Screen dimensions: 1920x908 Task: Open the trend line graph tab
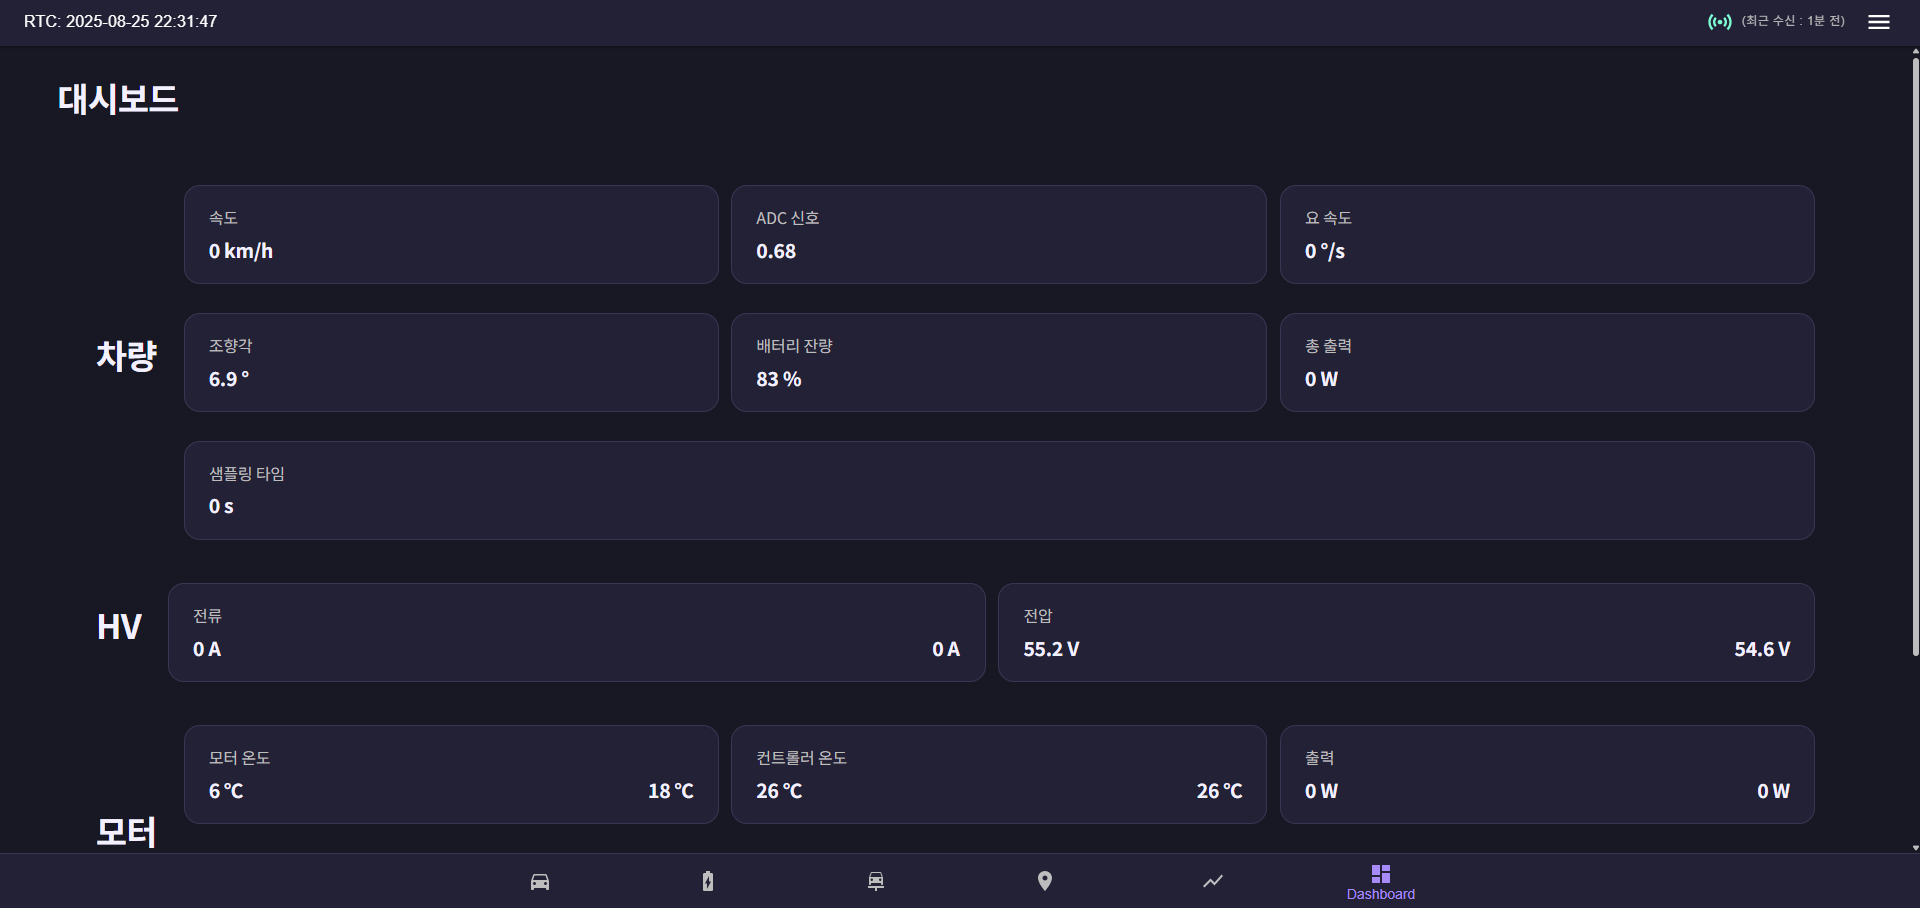pyautogui.click(x=1213, y=881)
